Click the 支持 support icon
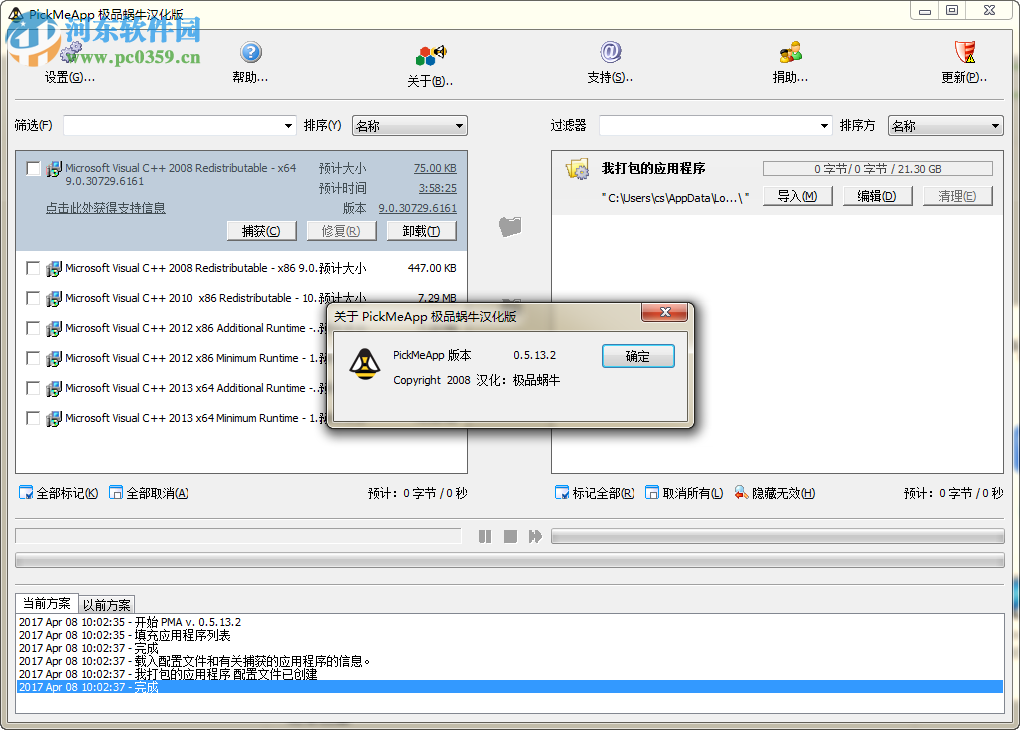 [x=610, y=52]
